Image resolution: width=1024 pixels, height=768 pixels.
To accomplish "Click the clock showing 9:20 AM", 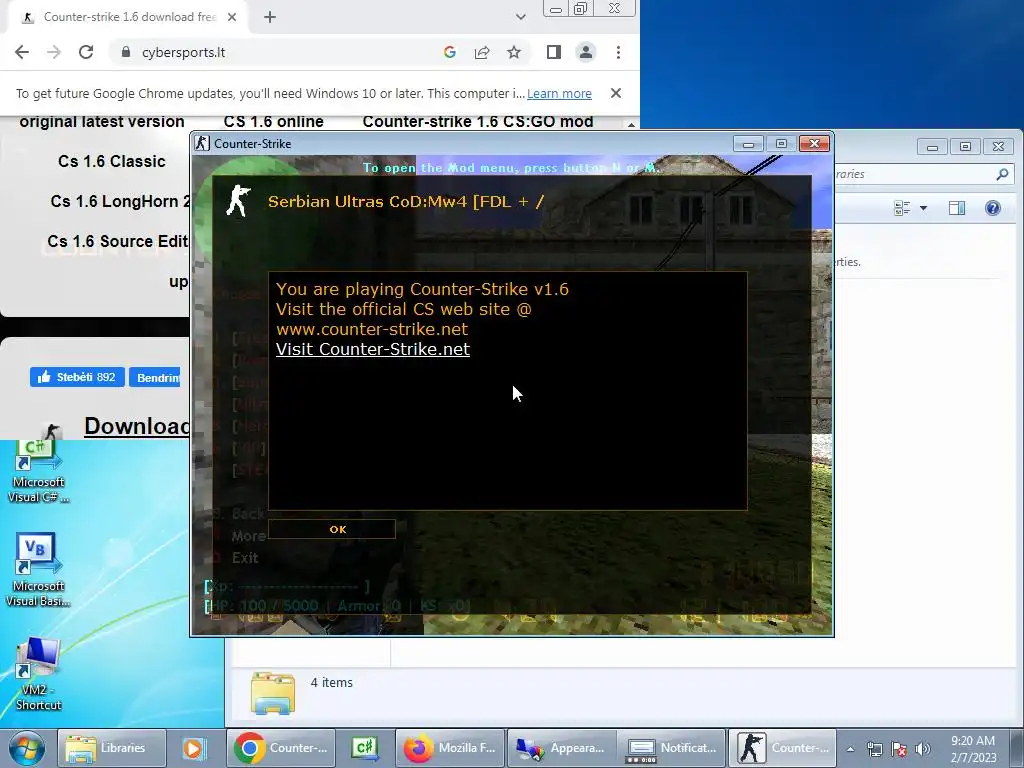I will click(x=973, y=749).
